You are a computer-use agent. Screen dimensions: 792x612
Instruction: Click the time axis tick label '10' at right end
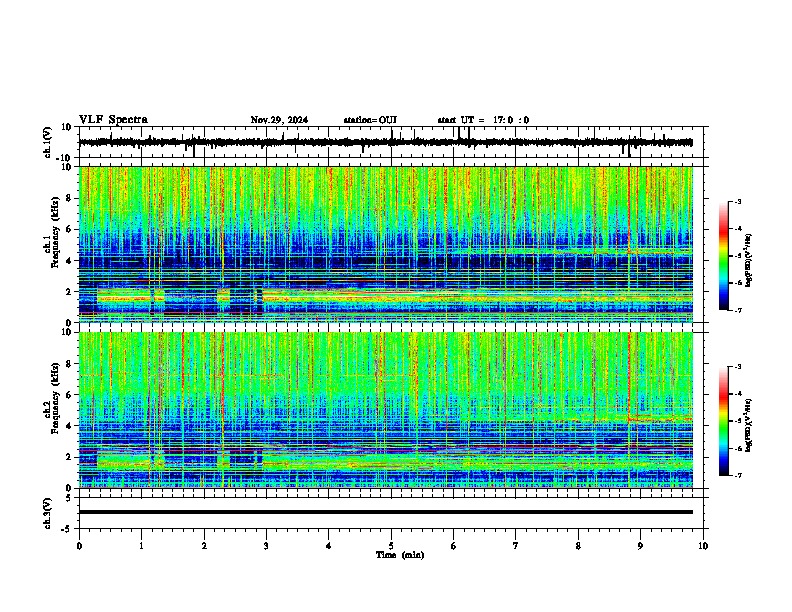click(703, 546)
